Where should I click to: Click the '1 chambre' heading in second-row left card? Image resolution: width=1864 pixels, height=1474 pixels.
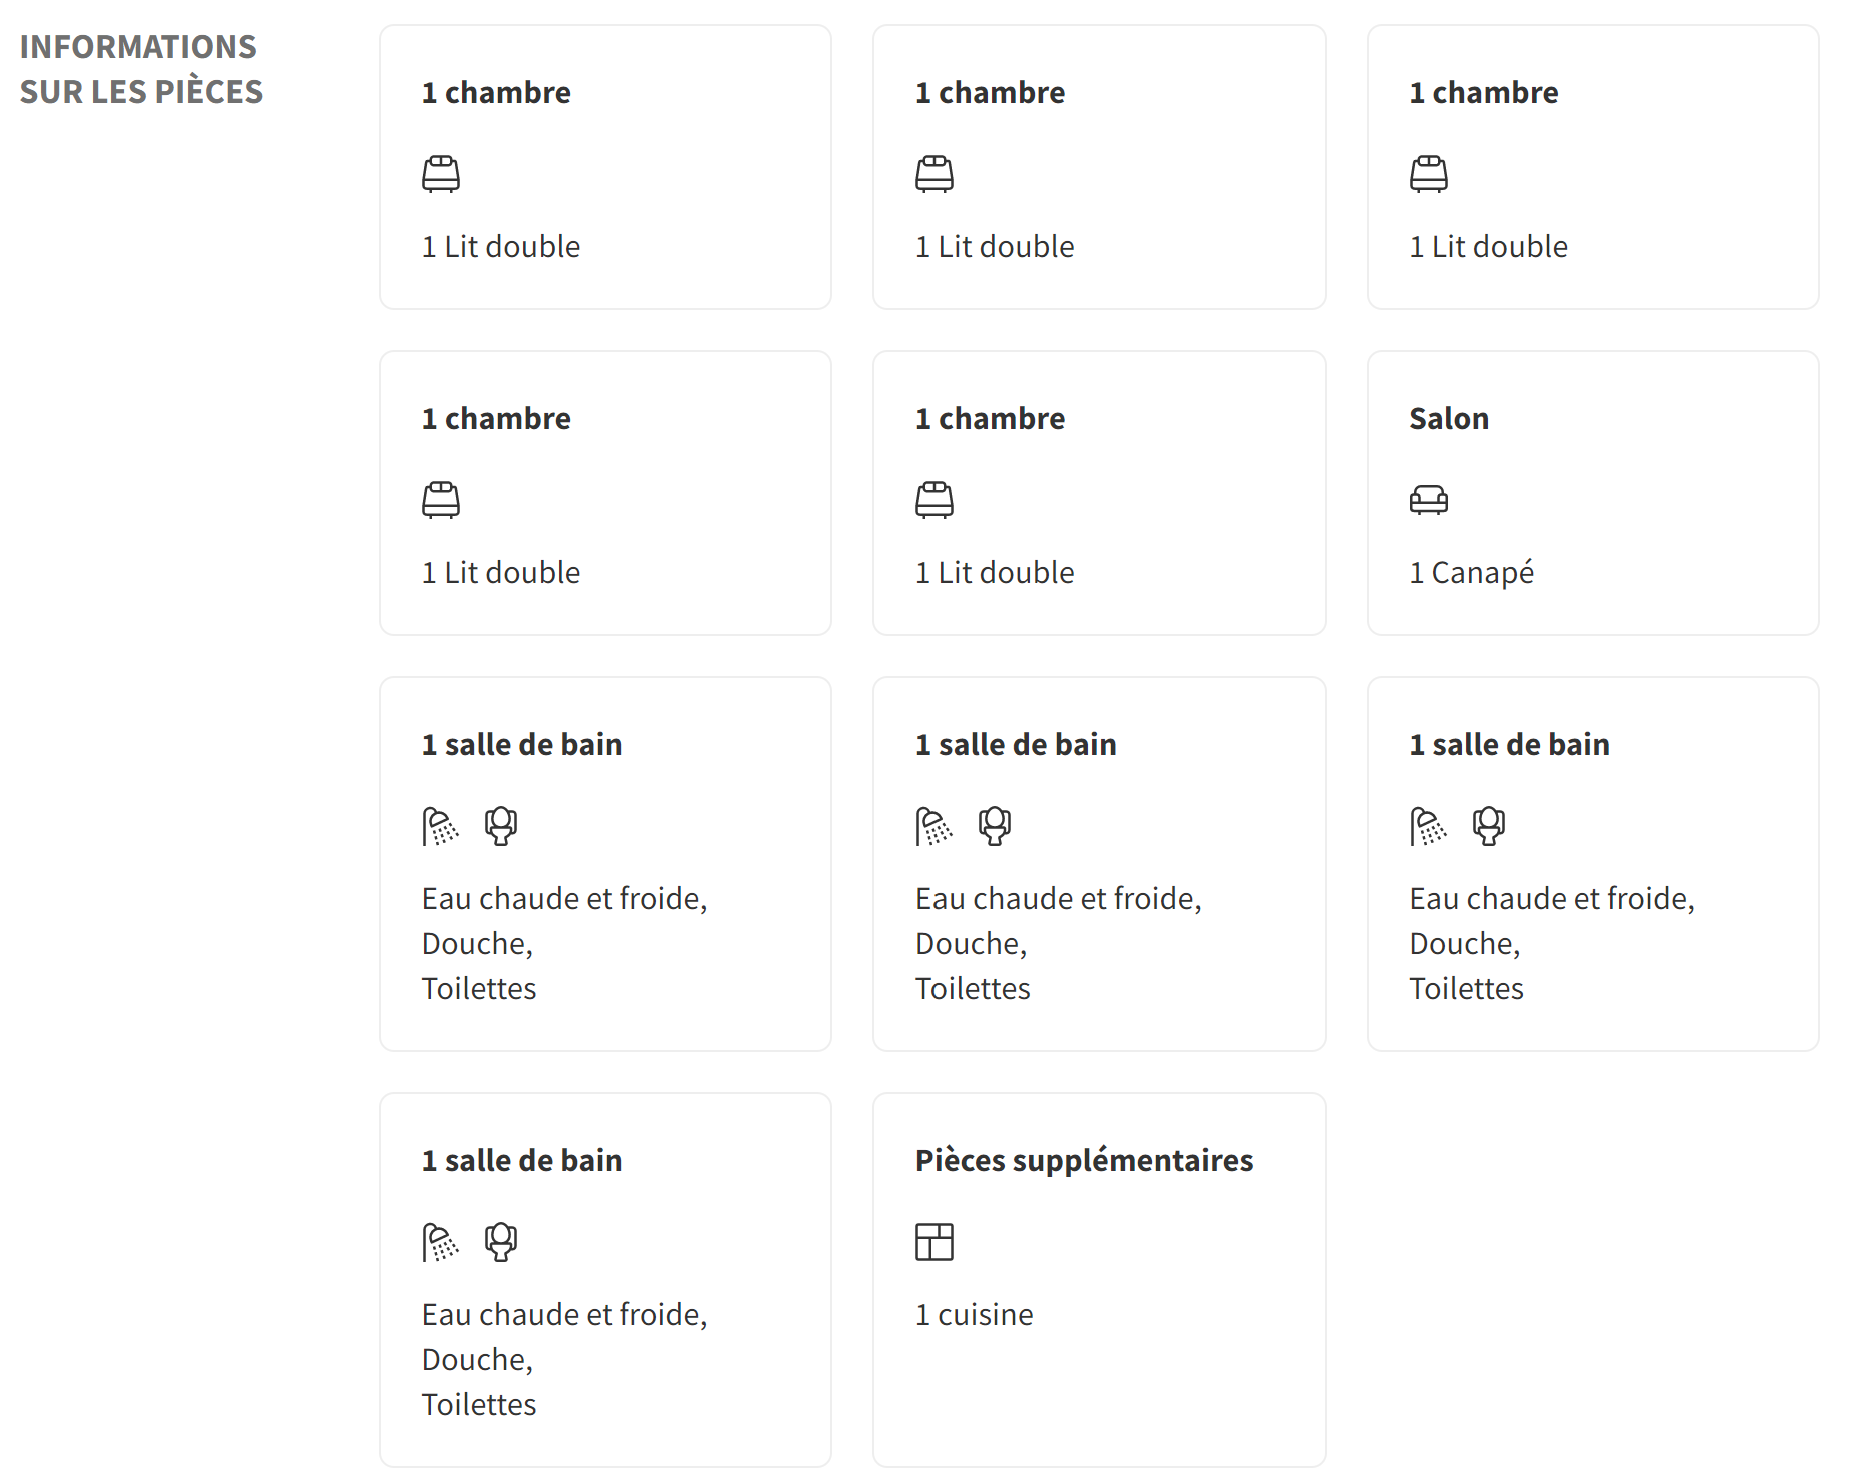point(496,418)
